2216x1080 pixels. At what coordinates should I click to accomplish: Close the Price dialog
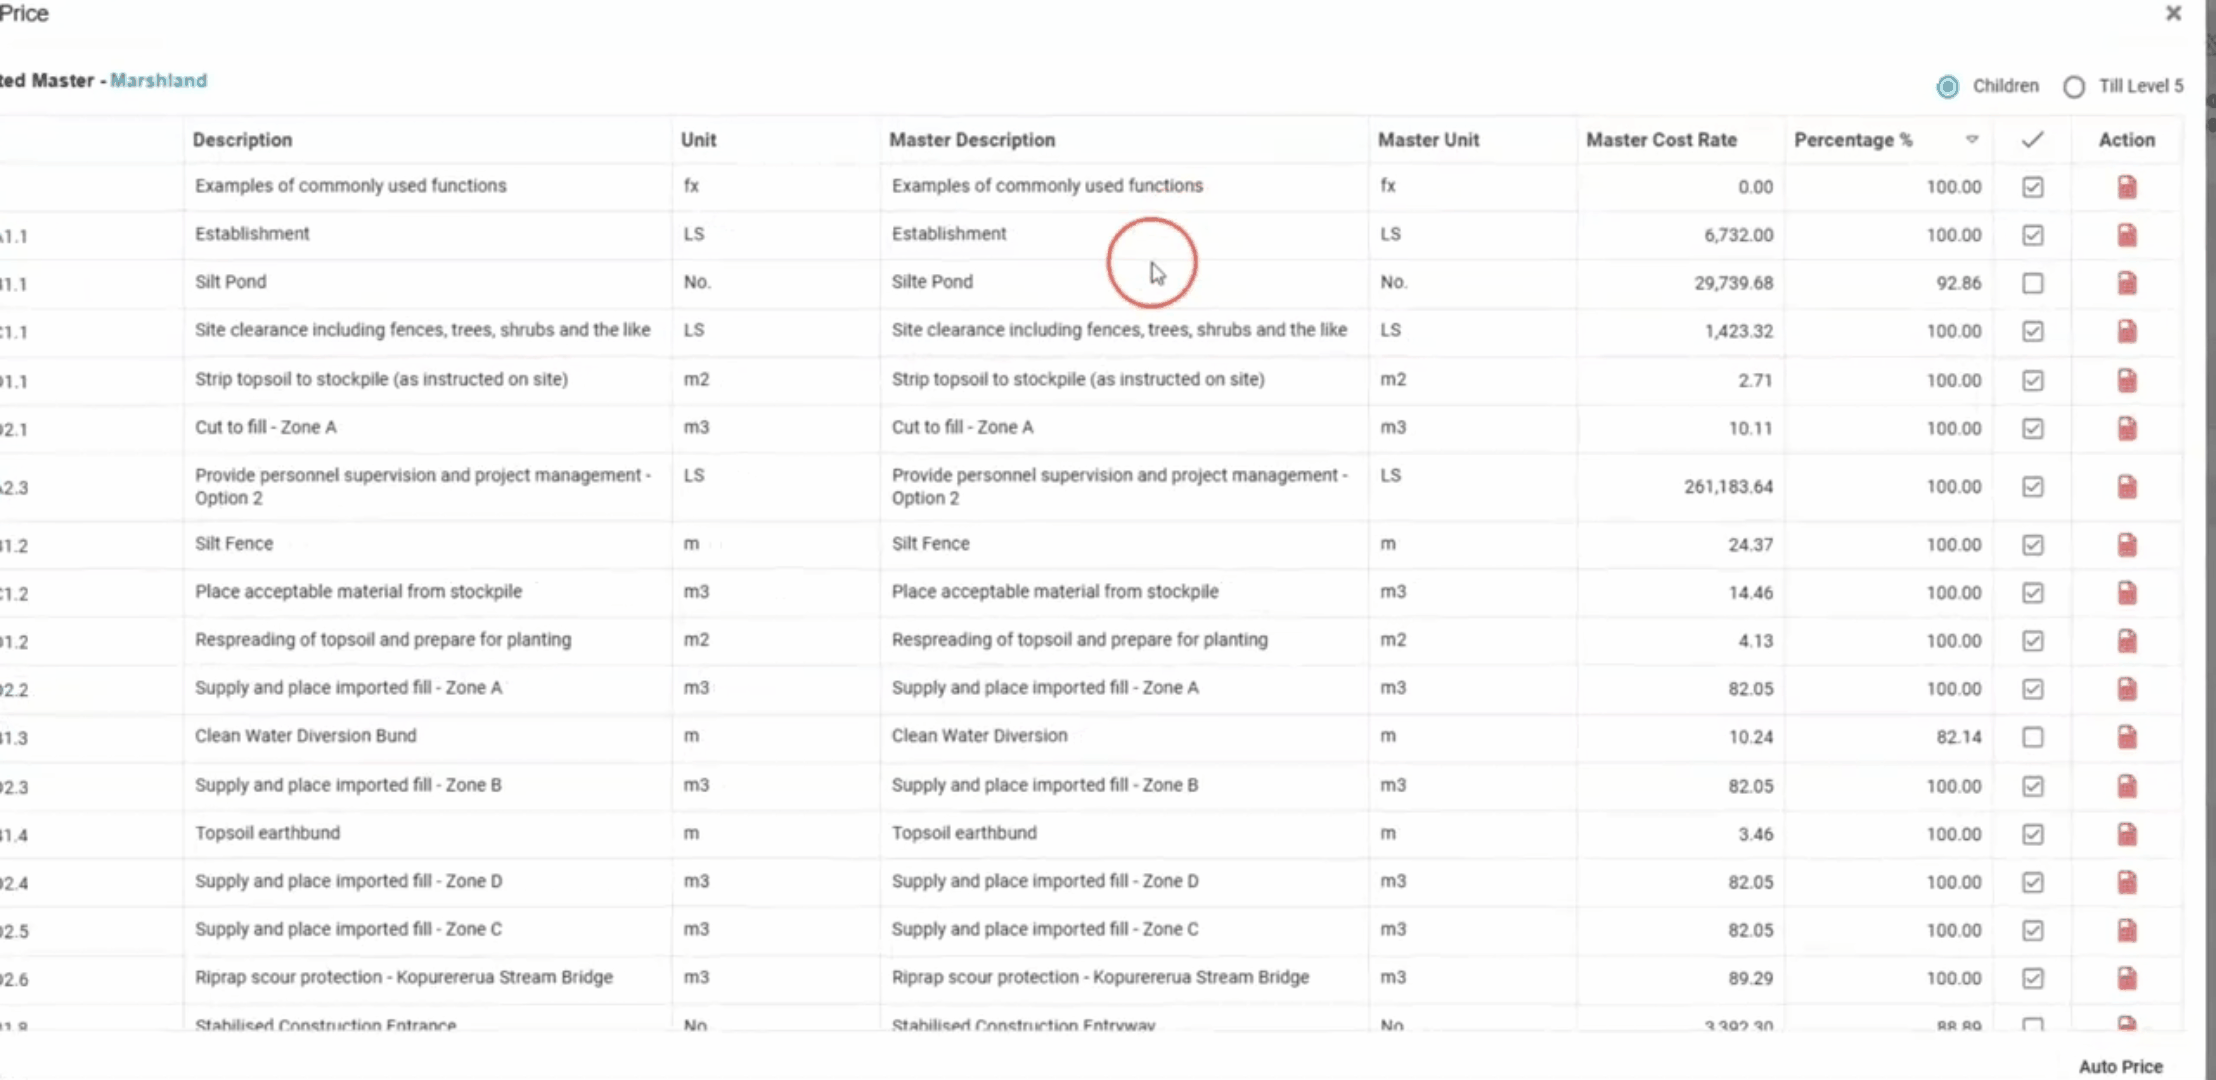pyautogui.click(x=2173, y=14)
